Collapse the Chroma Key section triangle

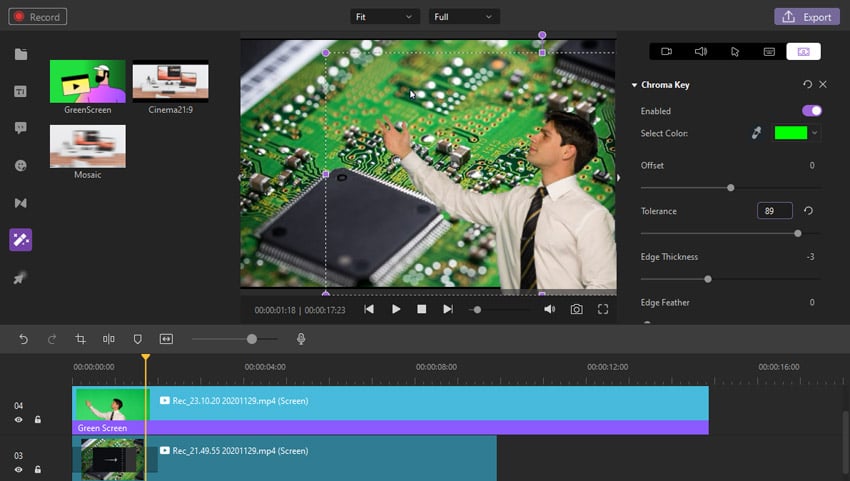(x=634, y=85)
